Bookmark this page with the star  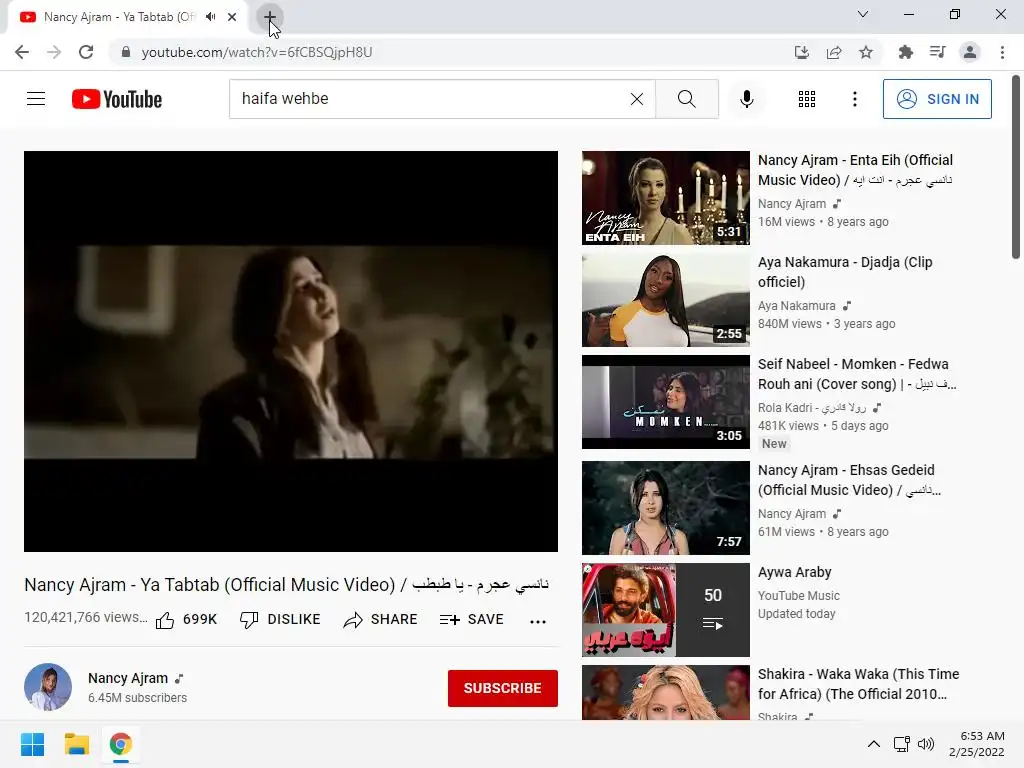tap(866, 52)
